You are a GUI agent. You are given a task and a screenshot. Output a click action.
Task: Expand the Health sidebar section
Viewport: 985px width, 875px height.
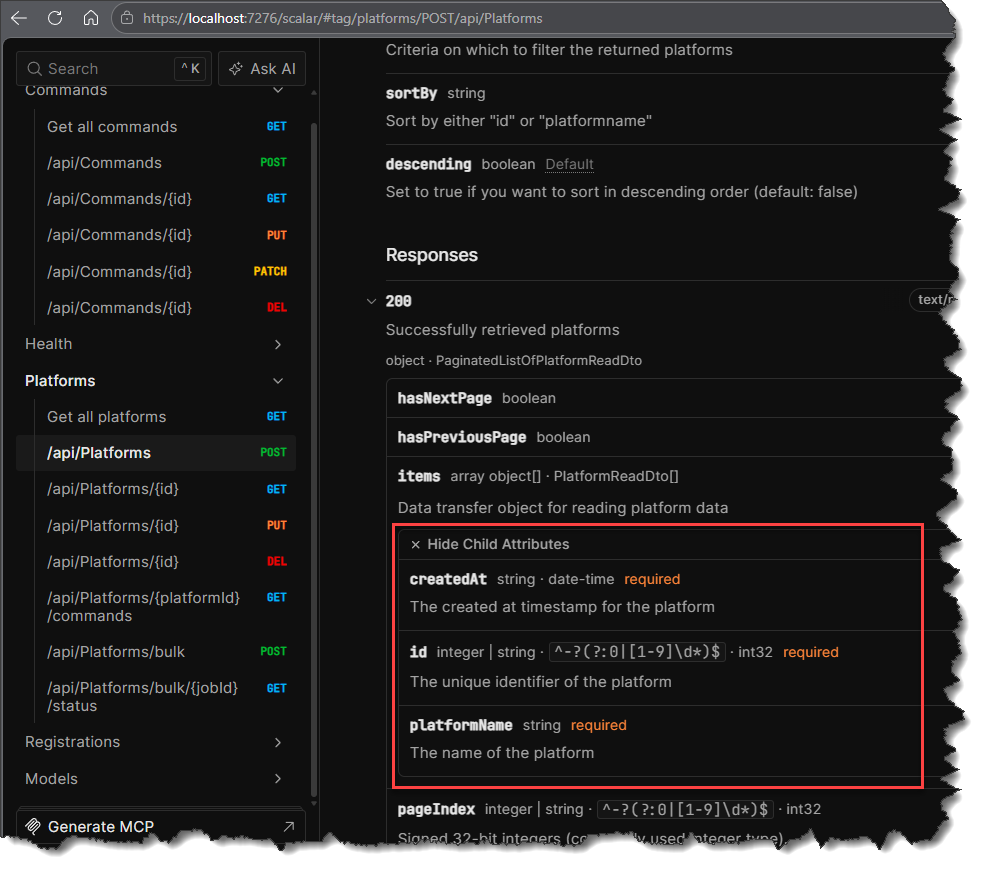(x=278, y=344)
